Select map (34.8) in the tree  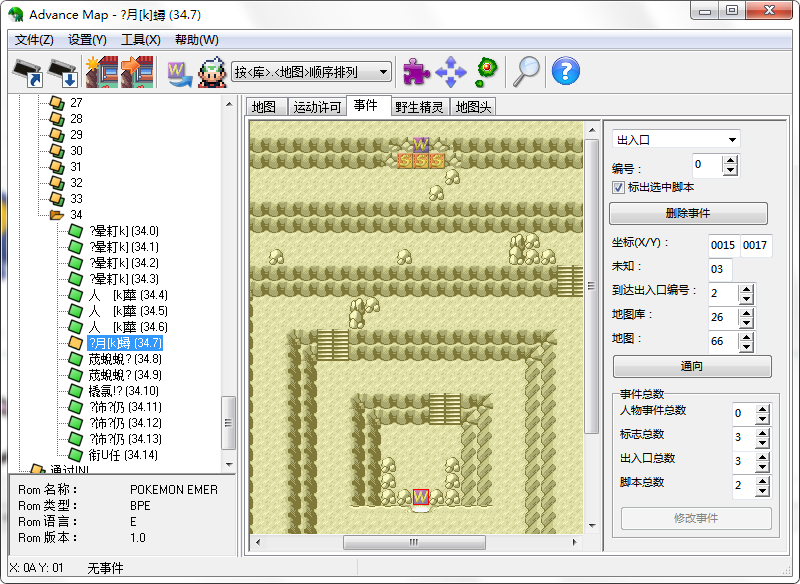point(125,359)
